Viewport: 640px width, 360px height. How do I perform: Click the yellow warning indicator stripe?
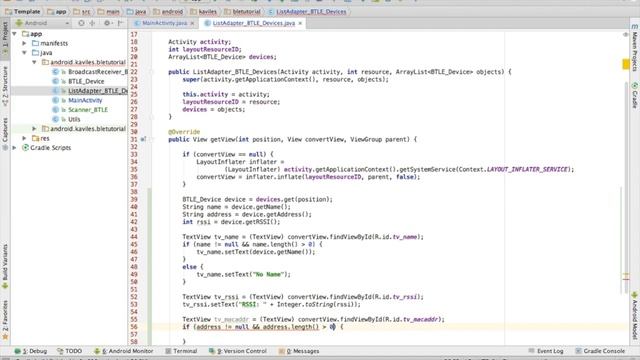point(626,64)
